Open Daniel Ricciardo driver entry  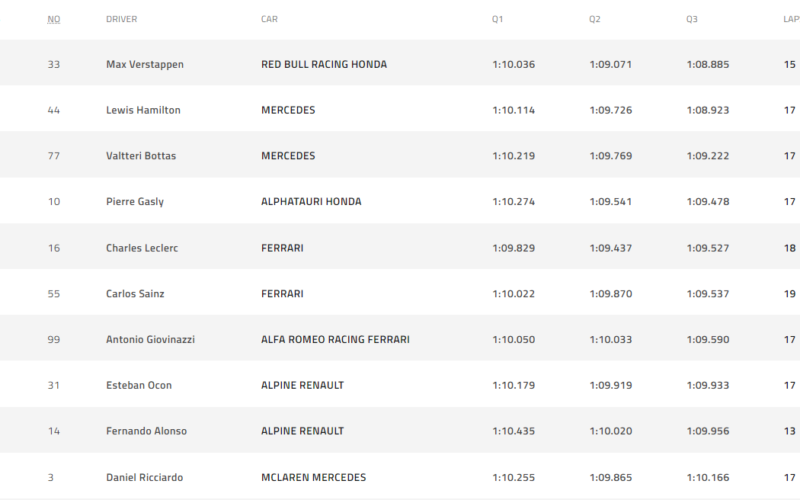(x=144, y=478)
